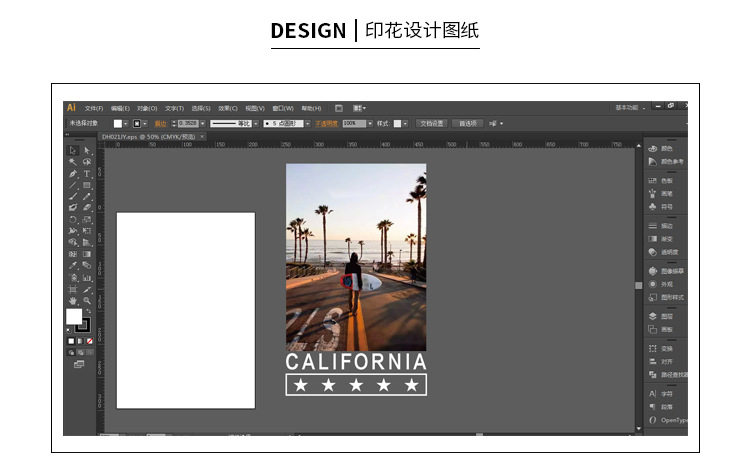Select the Magic Wand tool
Screen dimensions: 750x464
[73, 162]
